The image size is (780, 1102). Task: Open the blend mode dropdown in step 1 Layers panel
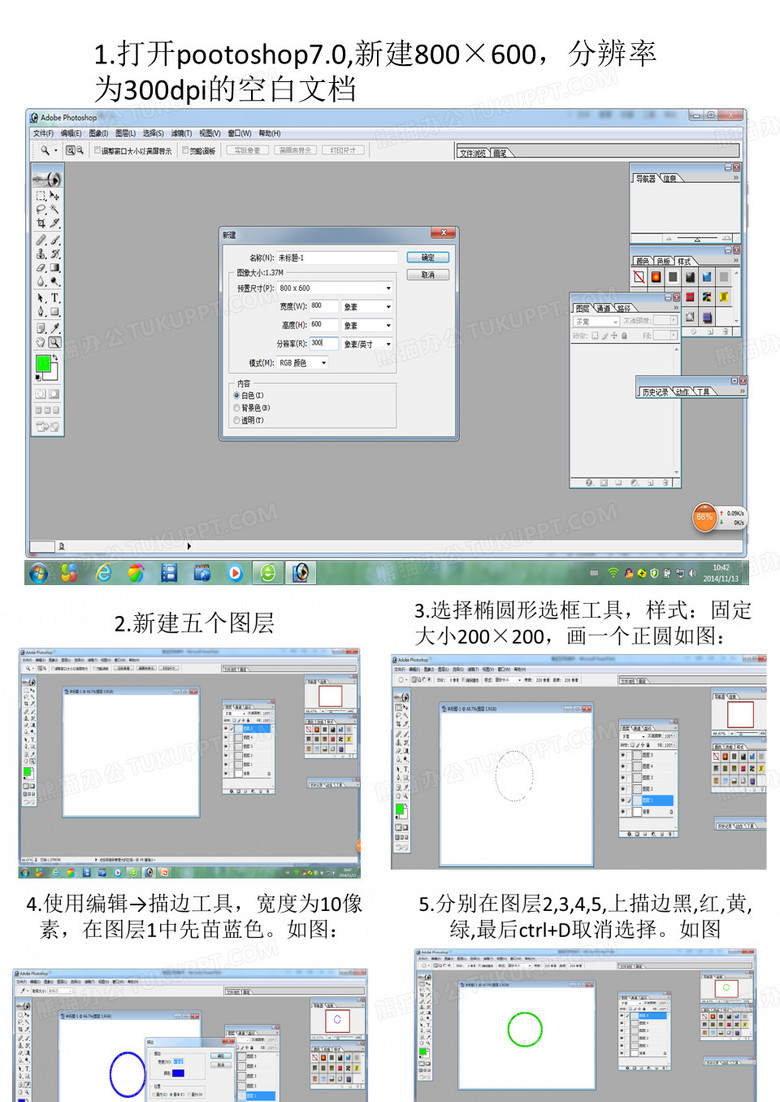[x=596, y=321]
